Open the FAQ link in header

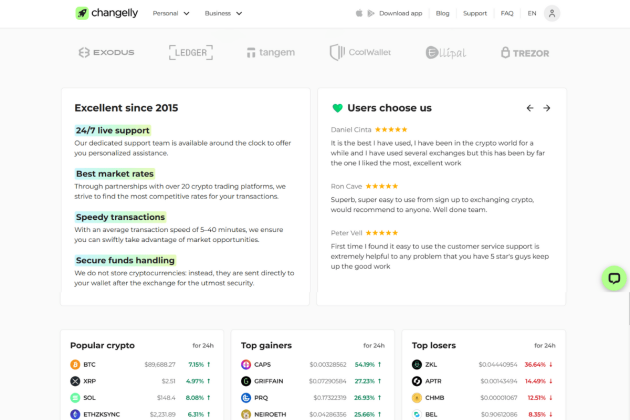507,13
